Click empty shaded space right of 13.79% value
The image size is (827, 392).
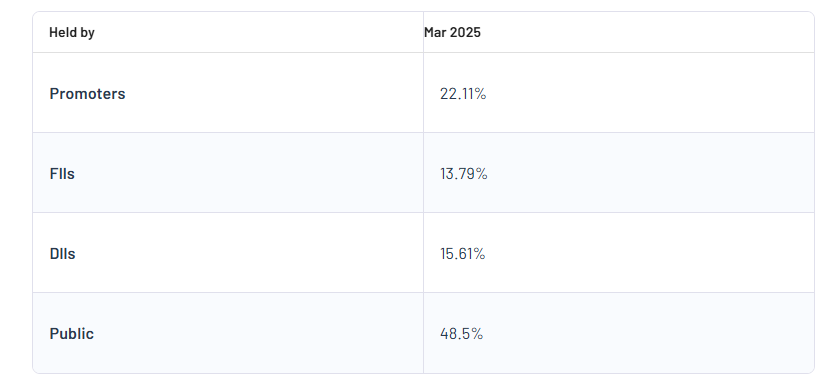pos(651,174)
